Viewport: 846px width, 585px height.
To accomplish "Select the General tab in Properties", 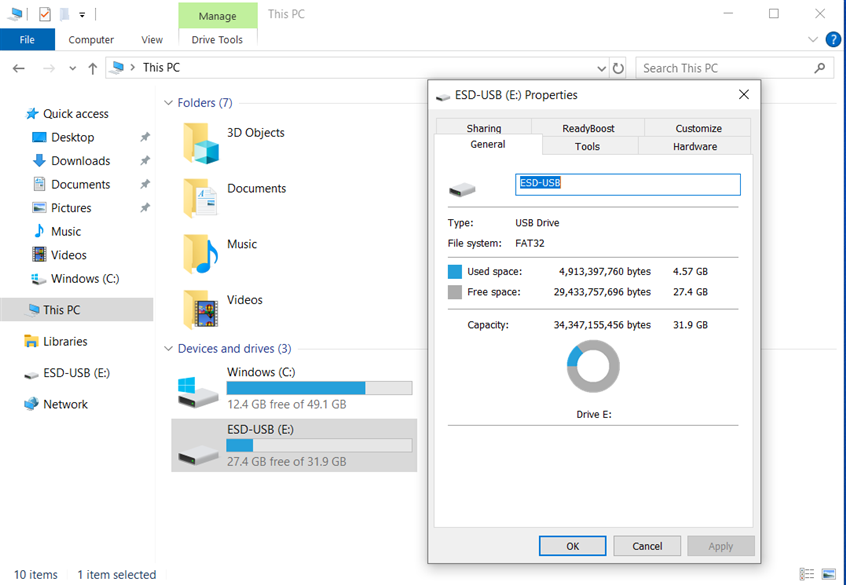I will (488, 144).
